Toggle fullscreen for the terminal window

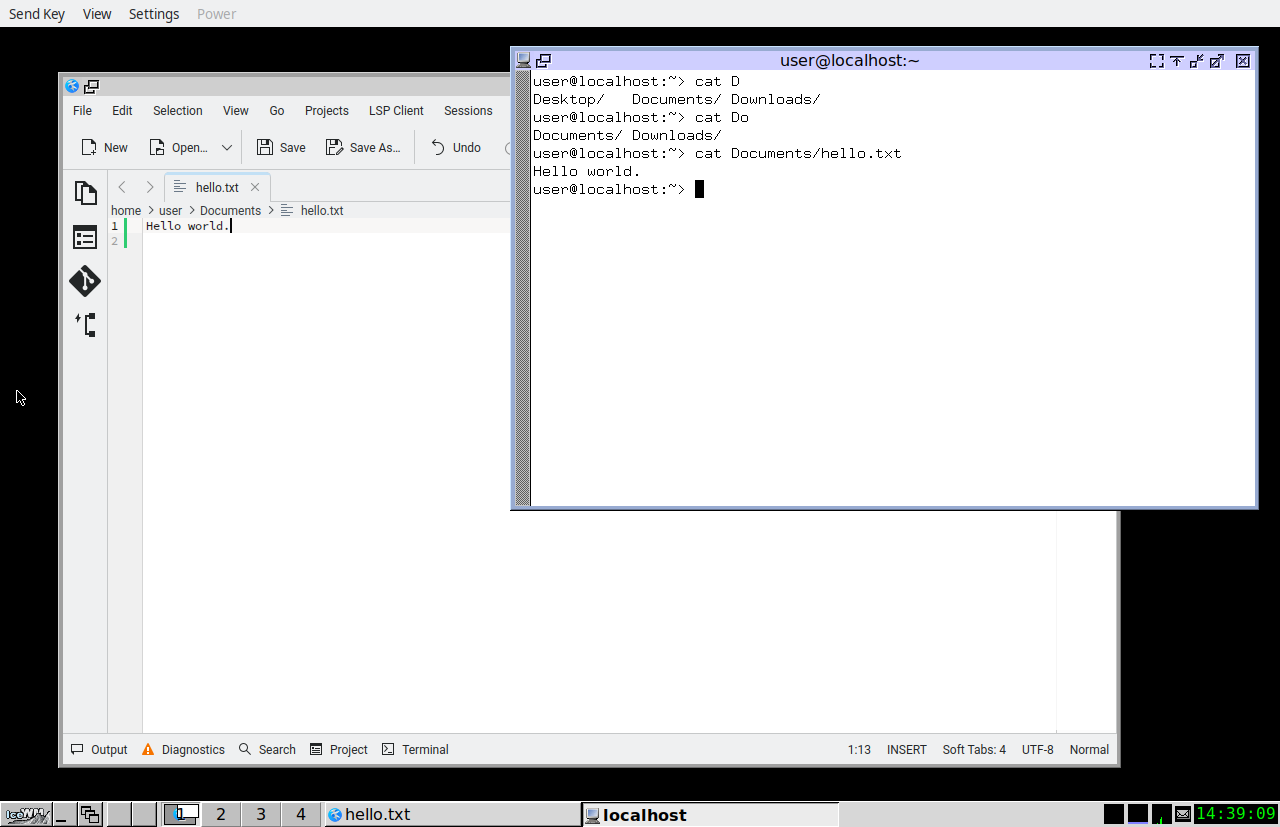click(1157, 60)
